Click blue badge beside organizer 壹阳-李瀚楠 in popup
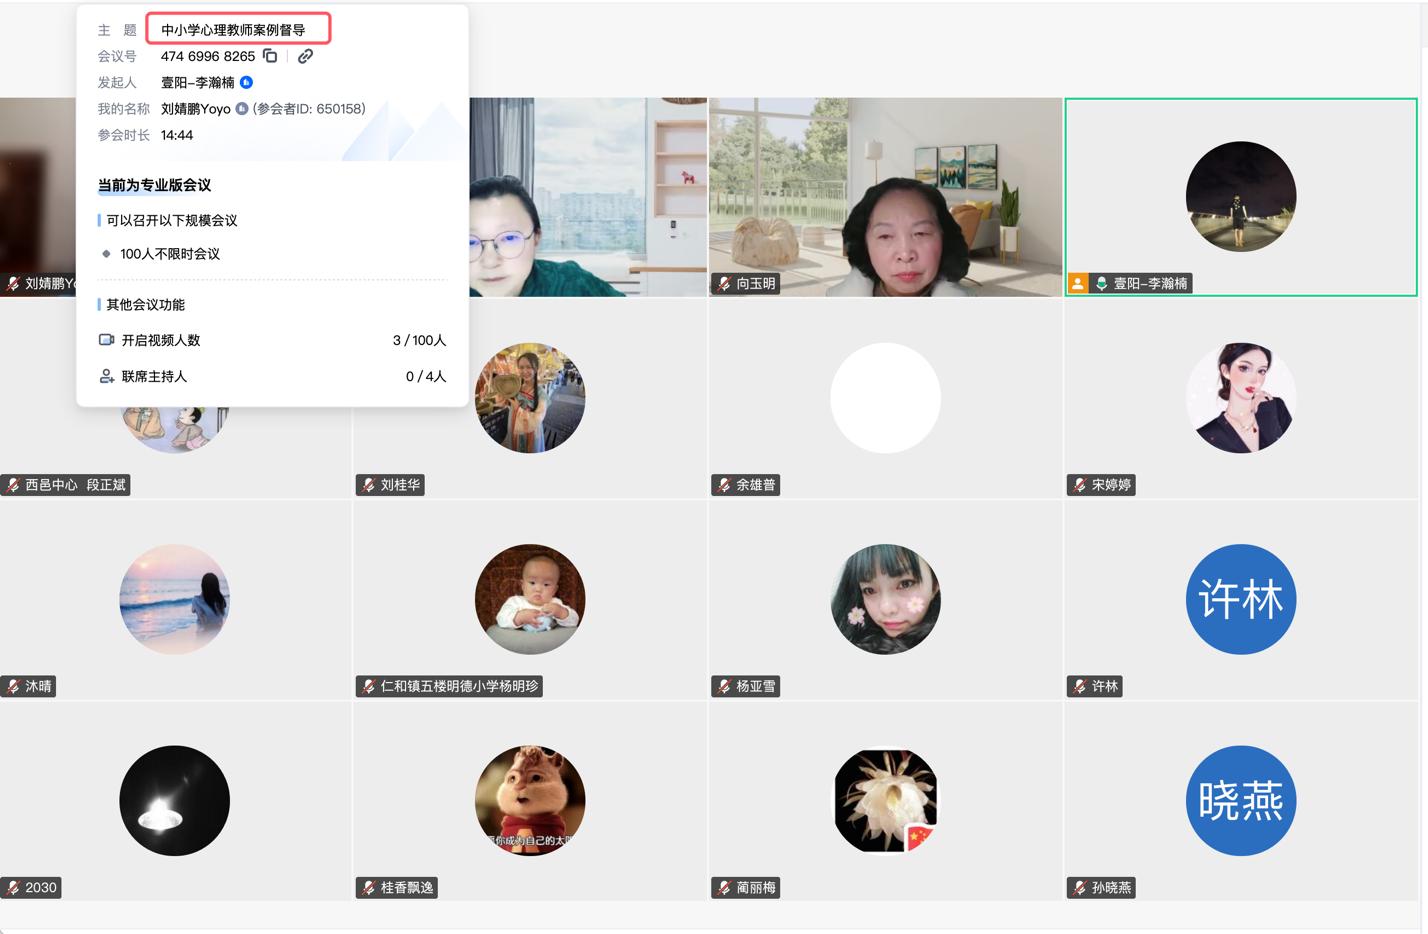 pyautogui.click(x=246, y=82)
